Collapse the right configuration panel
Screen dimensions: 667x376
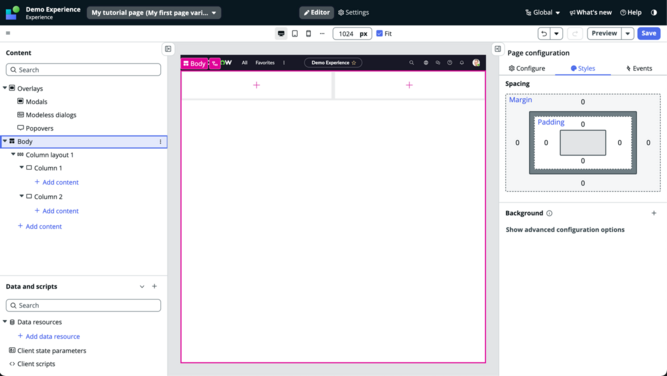tap(498, 49)
